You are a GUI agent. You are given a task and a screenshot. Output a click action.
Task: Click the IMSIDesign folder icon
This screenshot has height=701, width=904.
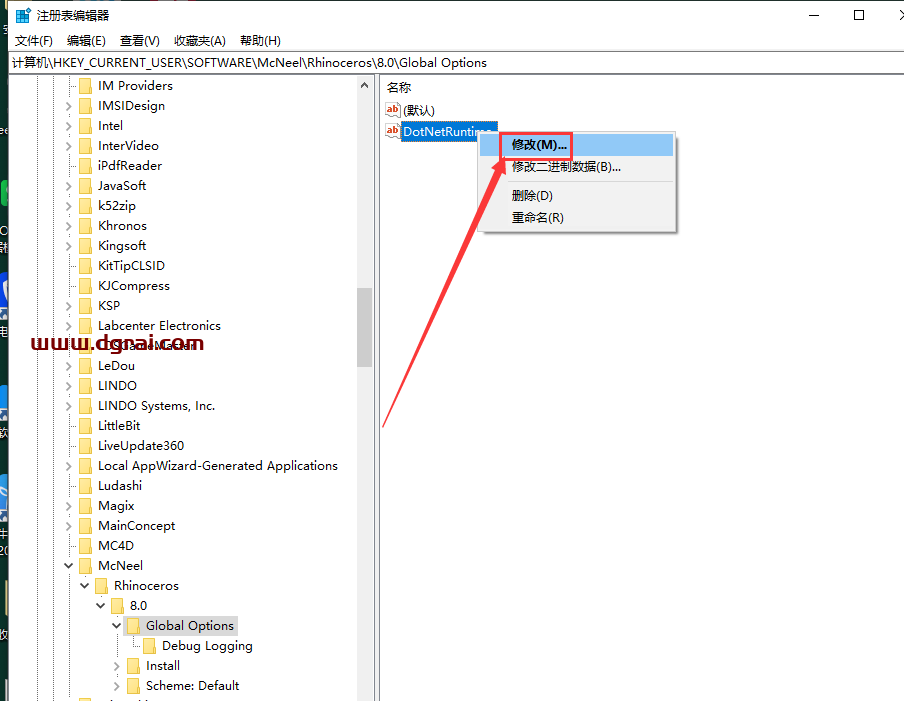coord(85,106)
